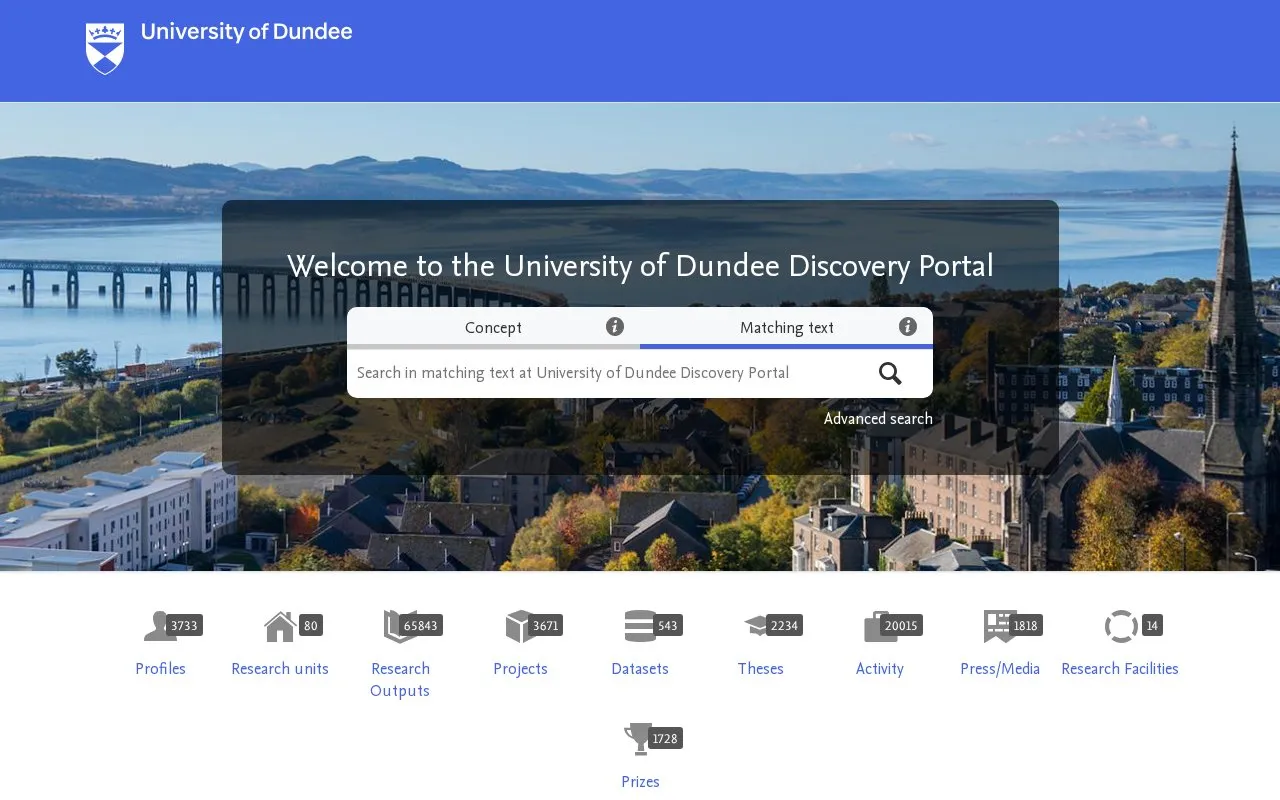
Task: Switch to the Concept search tab
Action: pyautogui.click(x=493, y=328)
